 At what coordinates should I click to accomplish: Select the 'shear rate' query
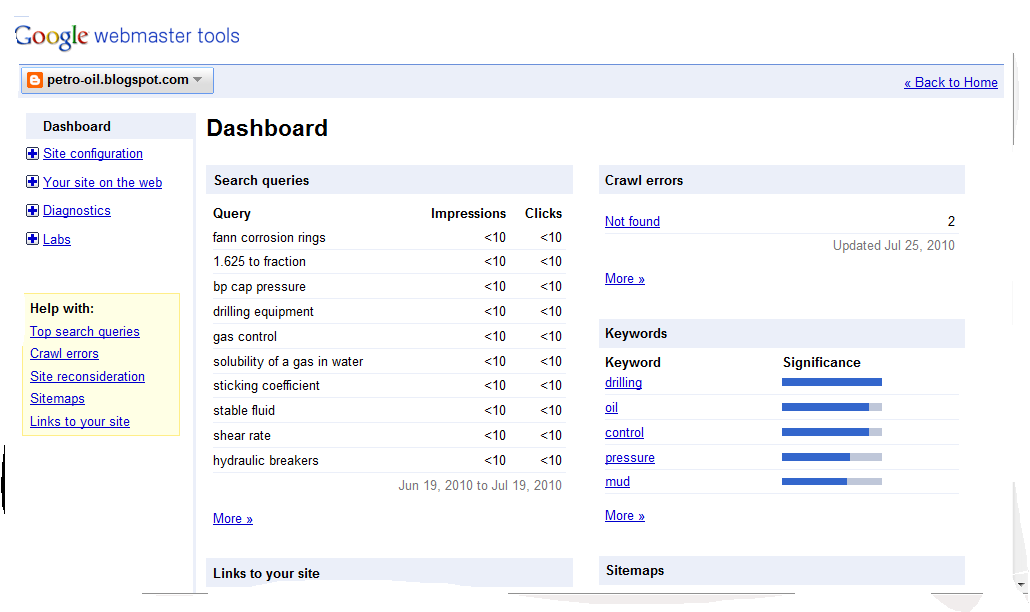pyautogui.click(x=242, y=435)
